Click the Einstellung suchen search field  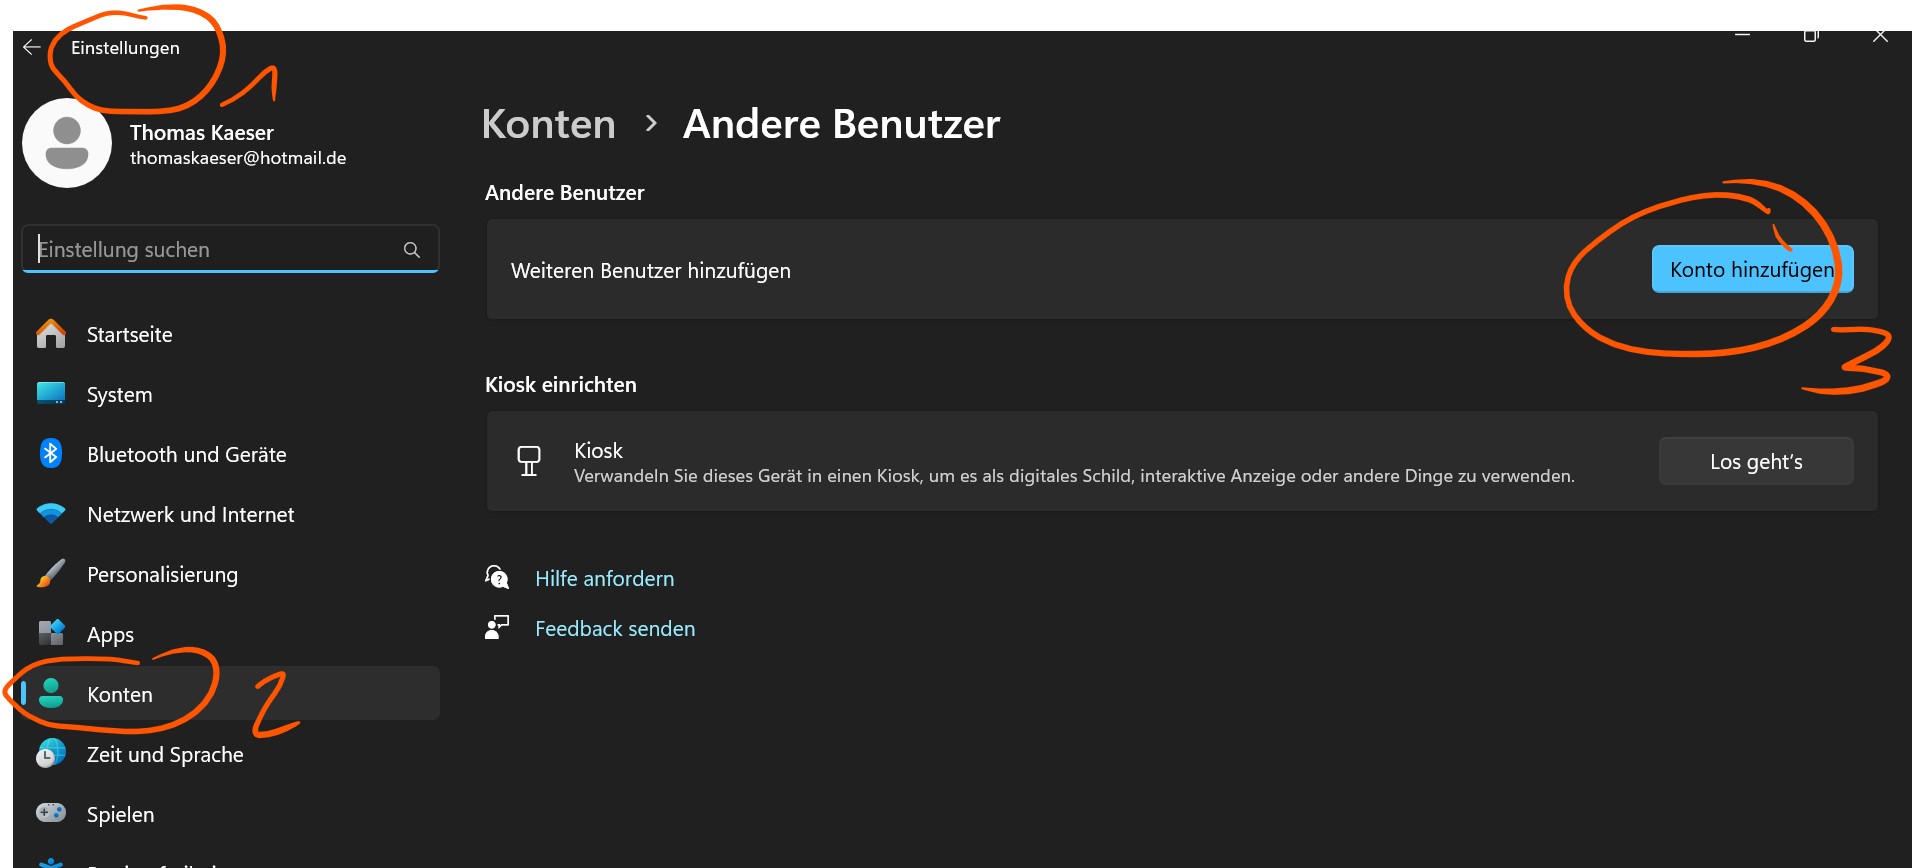215,250
